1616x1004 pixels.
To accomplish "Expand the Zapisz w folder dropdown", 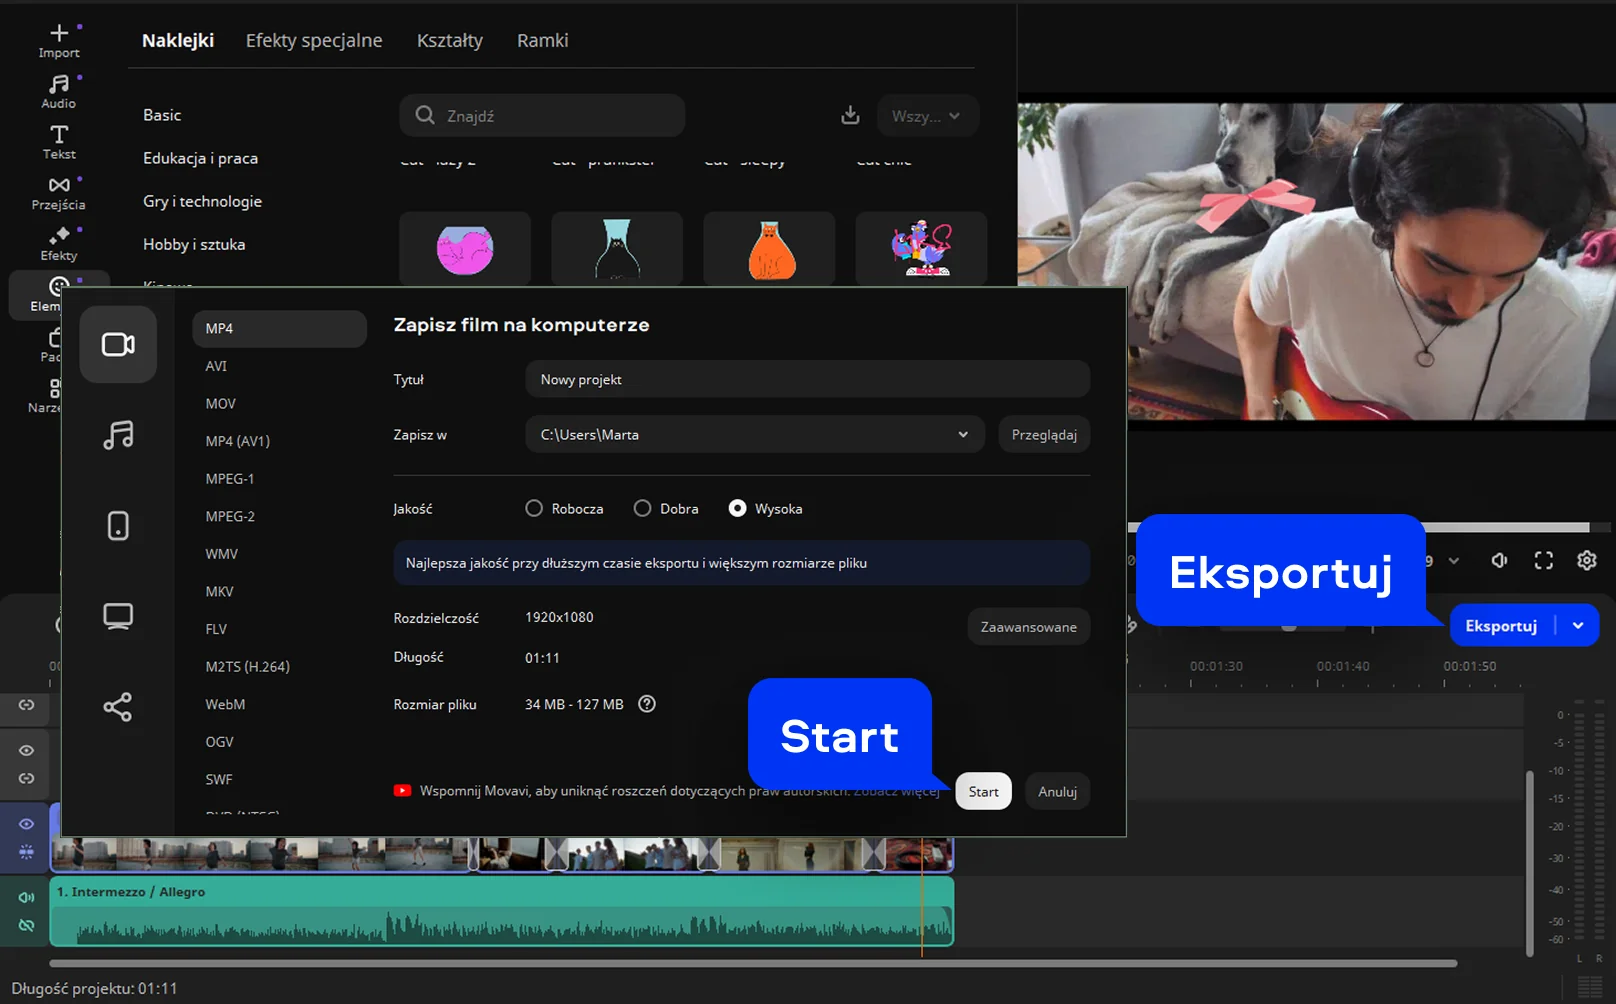I will tap(962, 435).
